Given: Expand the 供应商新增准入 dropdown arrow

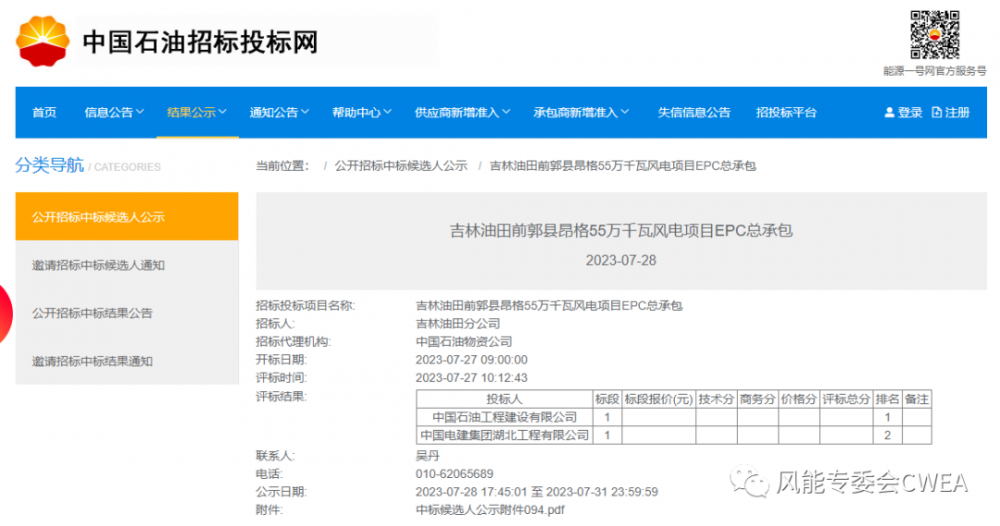Looking at the screenshot, I should pos(506,112).
